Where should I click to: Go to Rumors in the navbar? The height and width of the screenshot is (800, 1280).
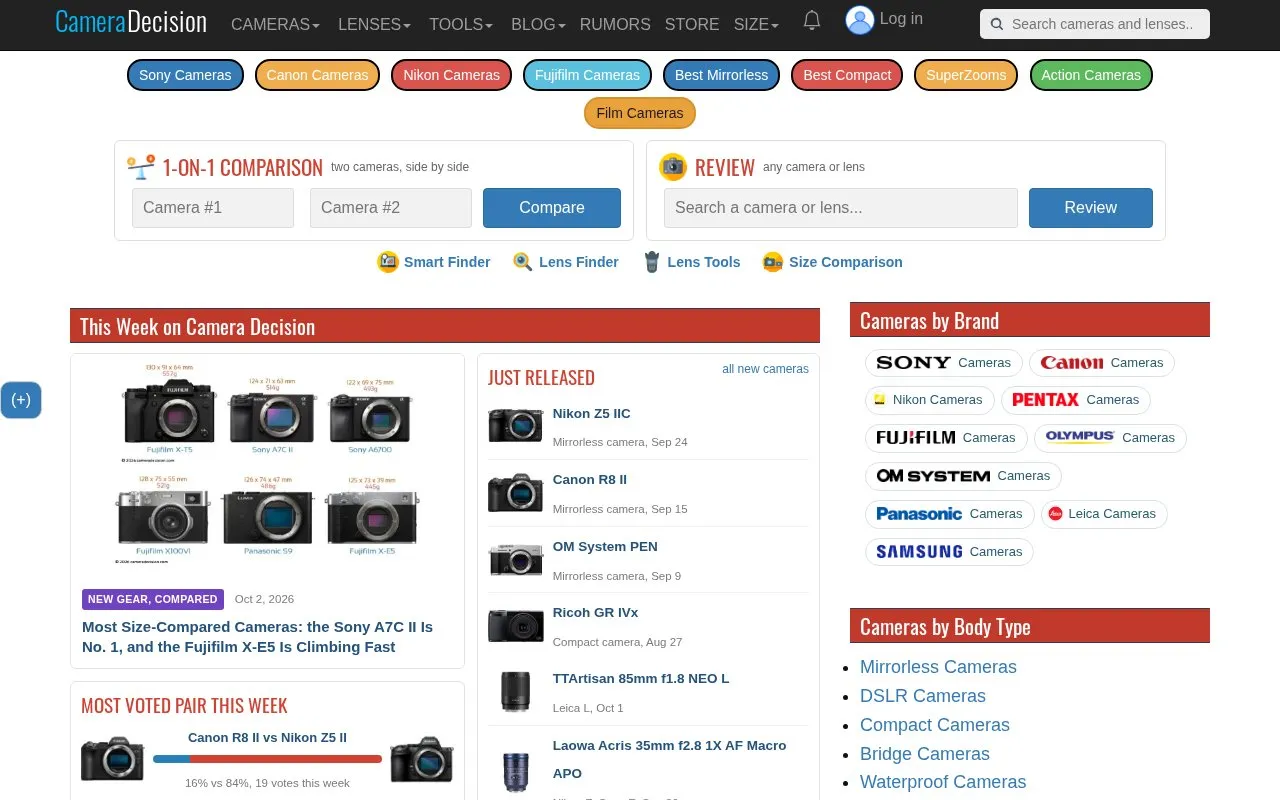[x=615, y=24]
